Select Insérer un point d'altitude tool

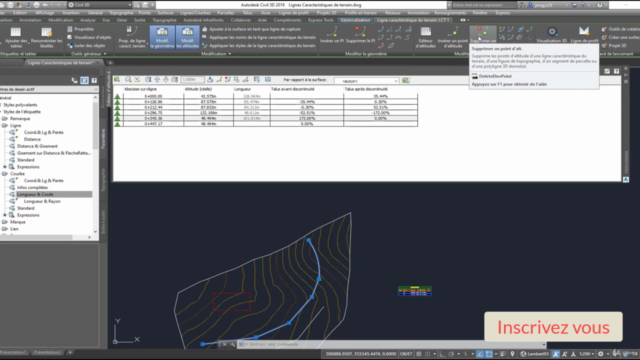pos(453,37)
